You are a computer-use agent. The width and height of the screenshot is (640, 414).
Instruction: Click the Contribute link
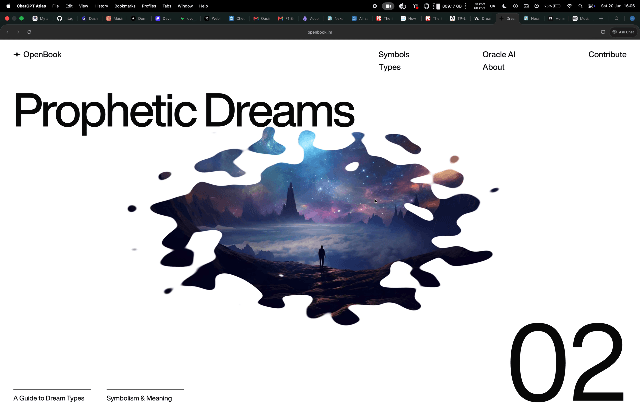tap(607, 54)
